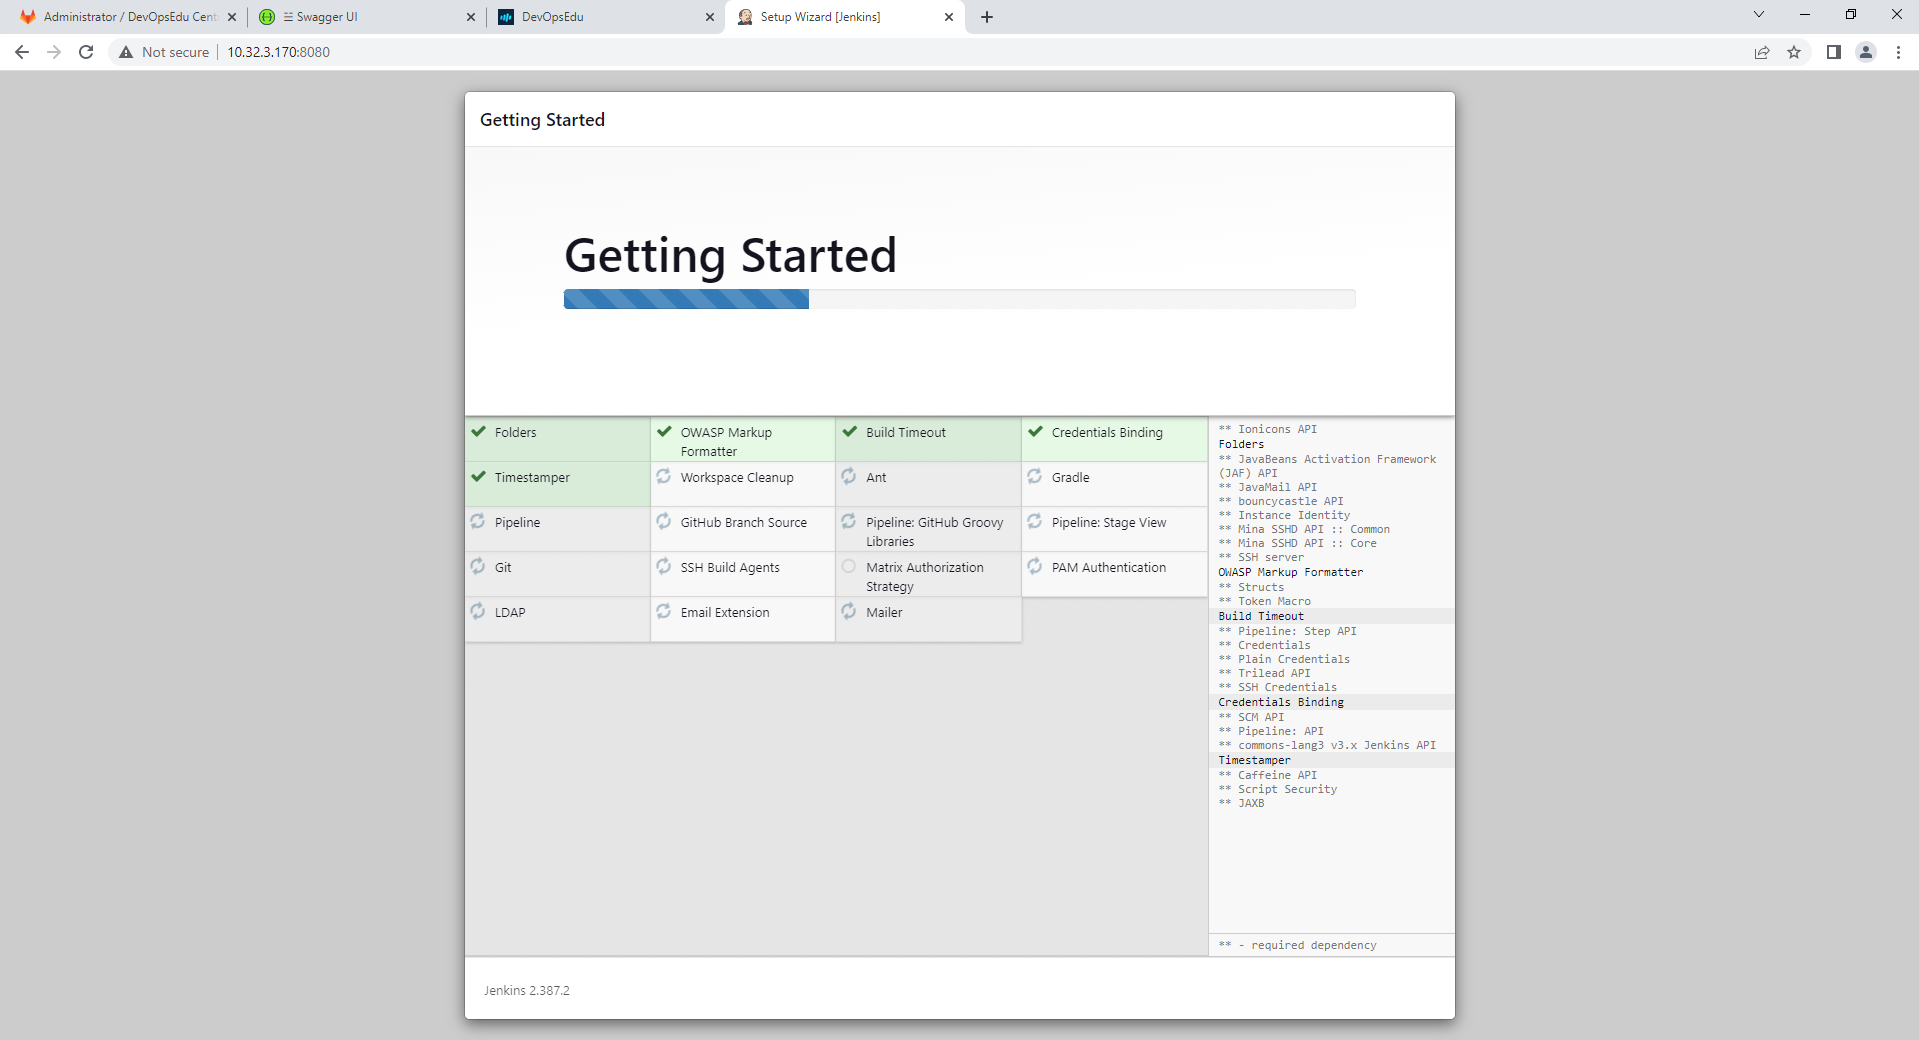Click the spinner beside Pipeline: GitHub Groovy Libraries
Viewport: 1919px width, 1040px height.
[x=849, y=521]
